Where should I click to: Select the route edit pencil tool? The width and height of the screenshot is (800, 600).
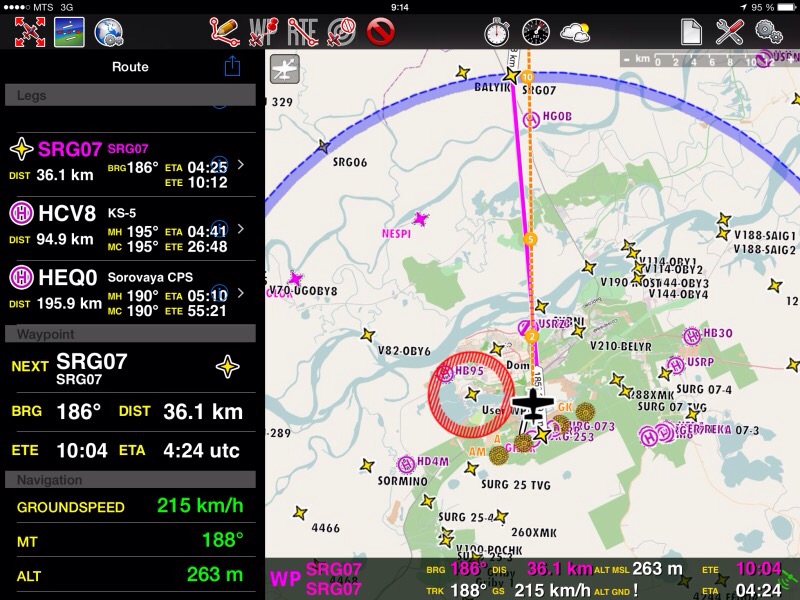click(226, 32)
